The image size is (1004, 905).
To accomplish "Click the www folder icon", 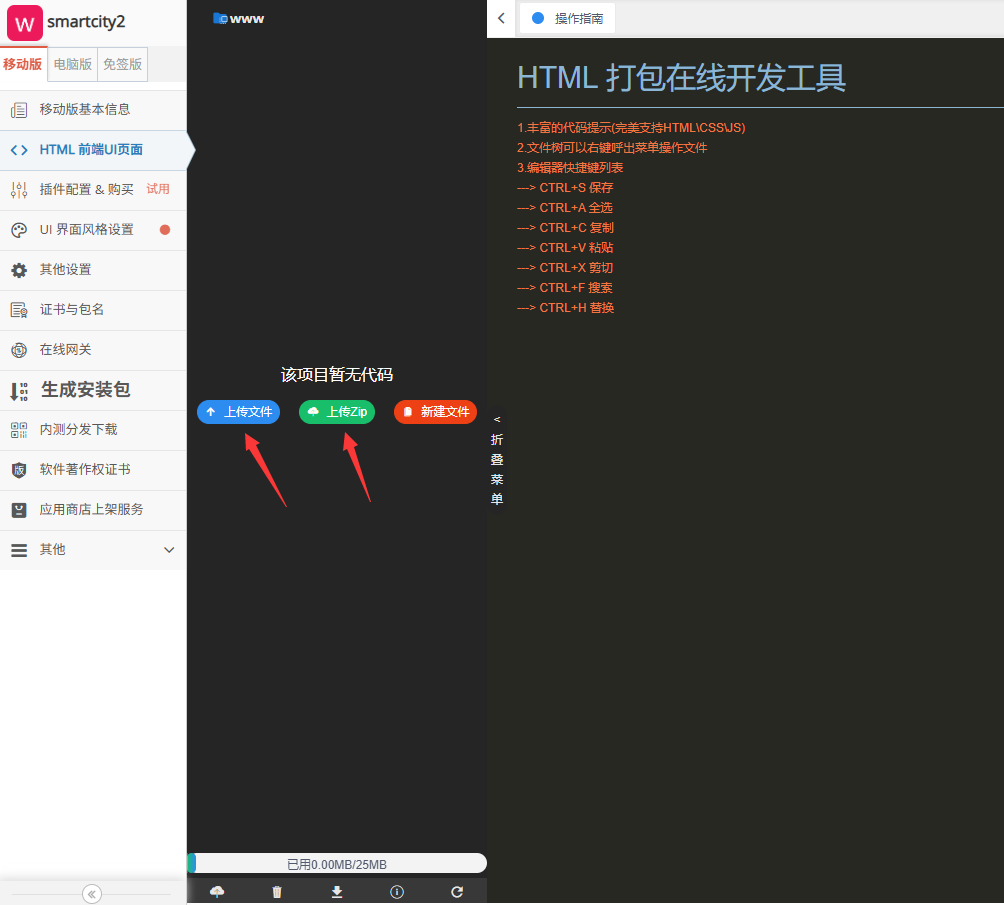I will point(220,18).
